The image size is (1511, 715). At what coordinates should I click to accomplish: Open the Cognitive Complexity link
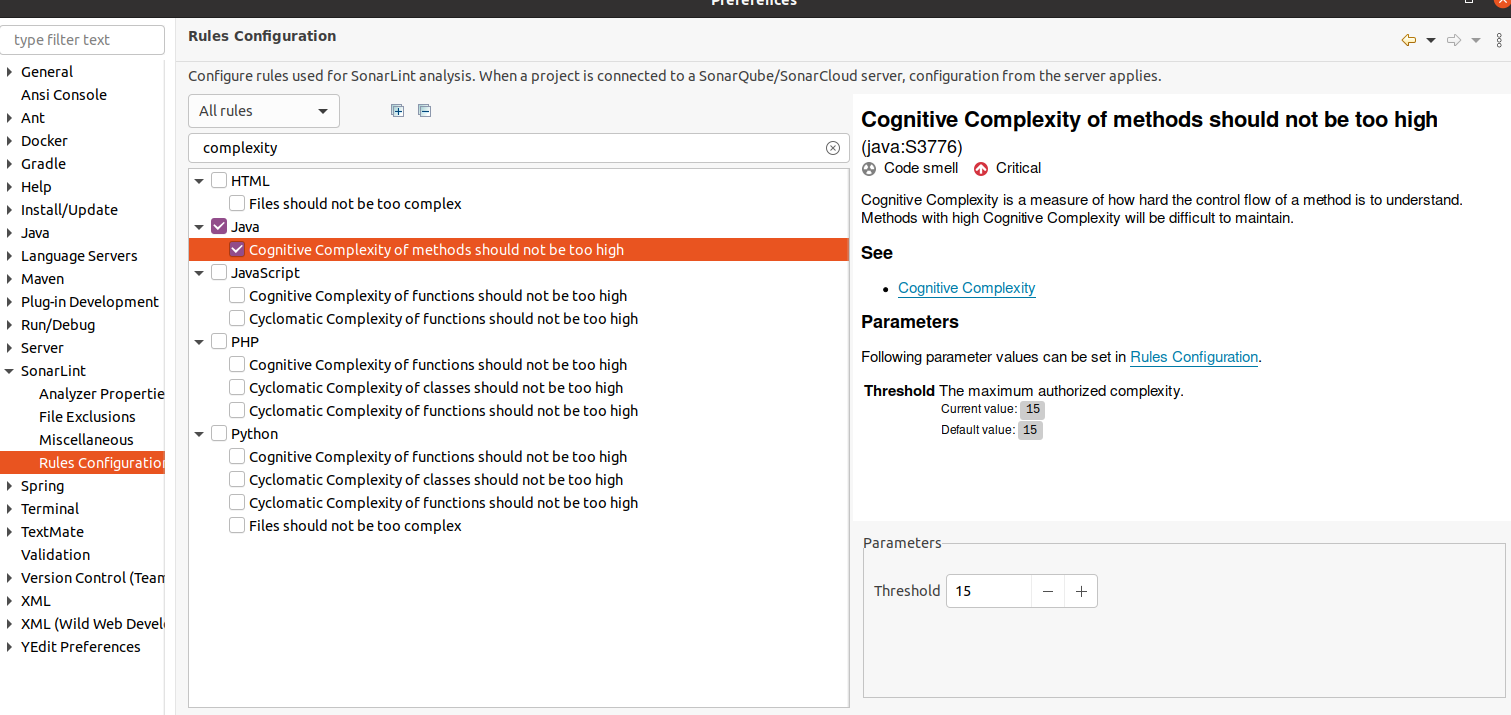pos(966,288)
